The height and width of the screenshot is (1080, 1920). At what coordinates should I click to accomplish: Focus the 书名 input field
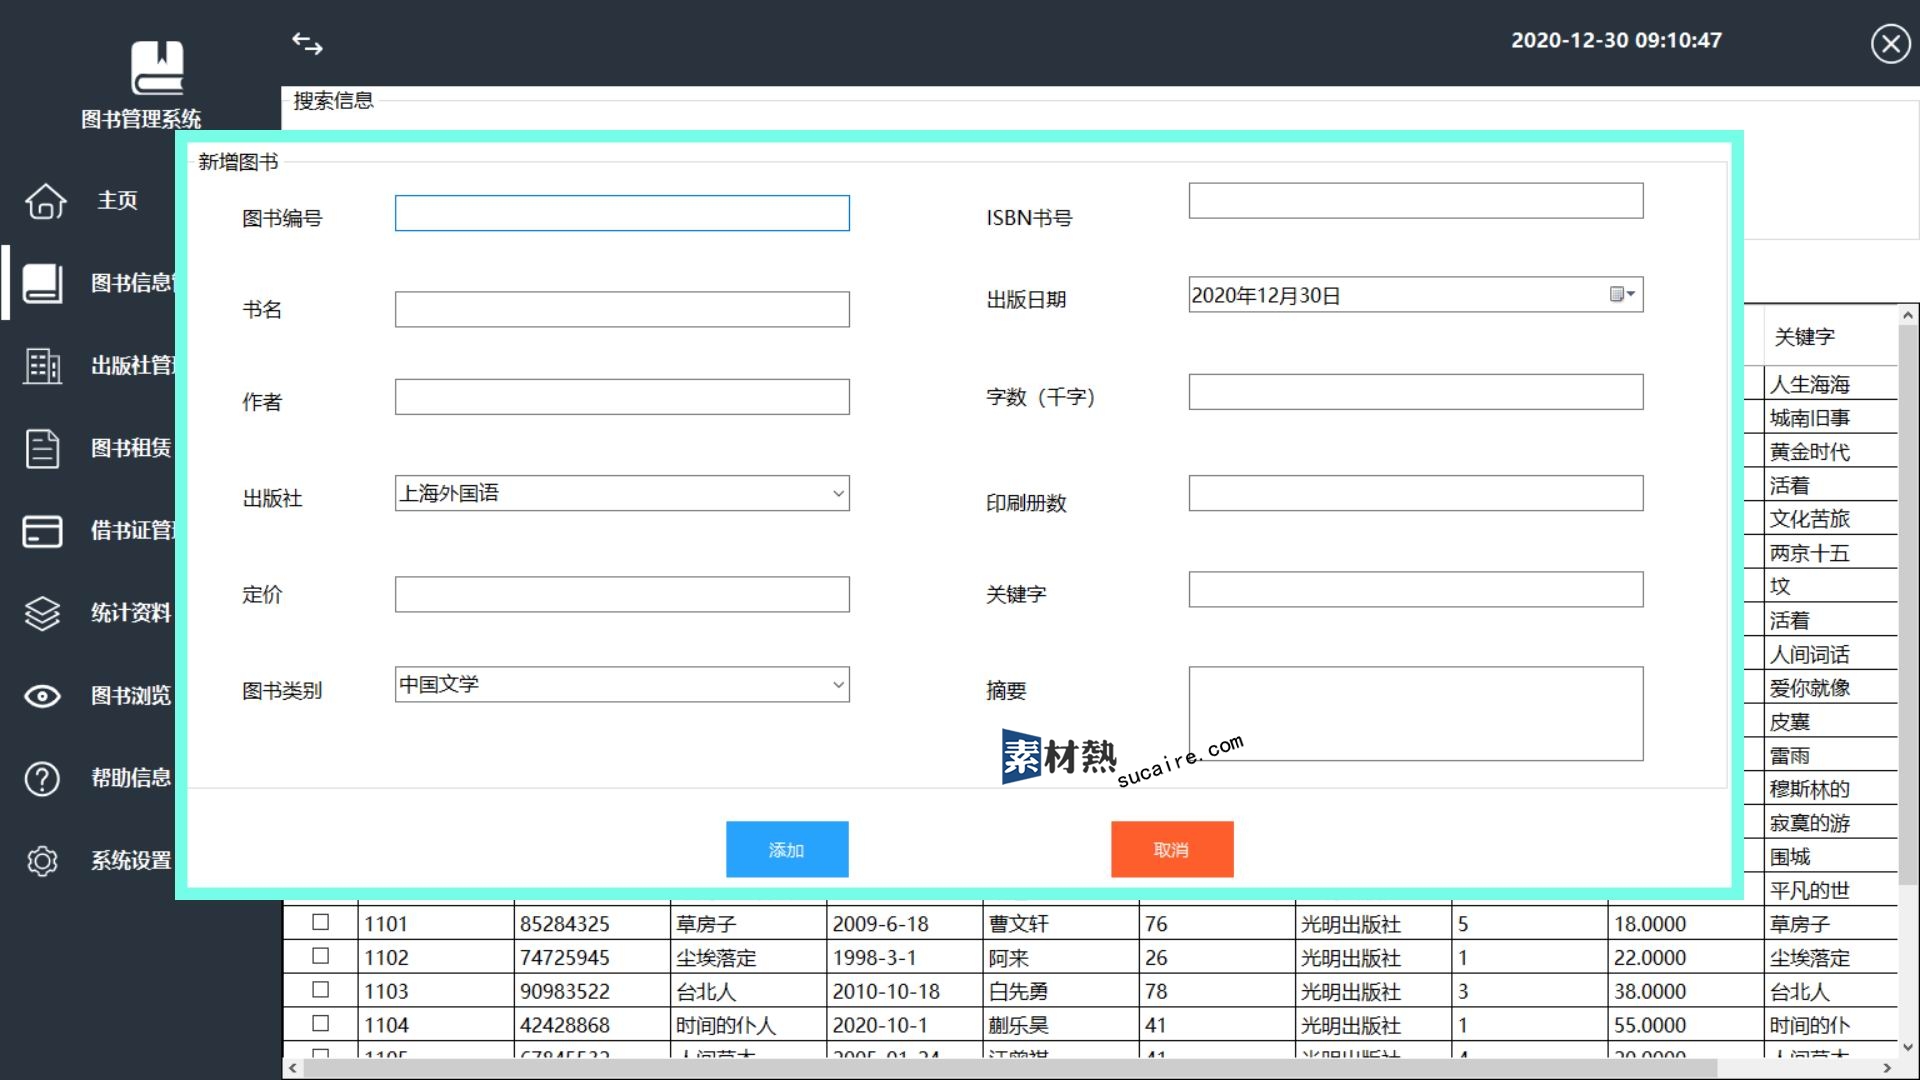pos(622,309)
